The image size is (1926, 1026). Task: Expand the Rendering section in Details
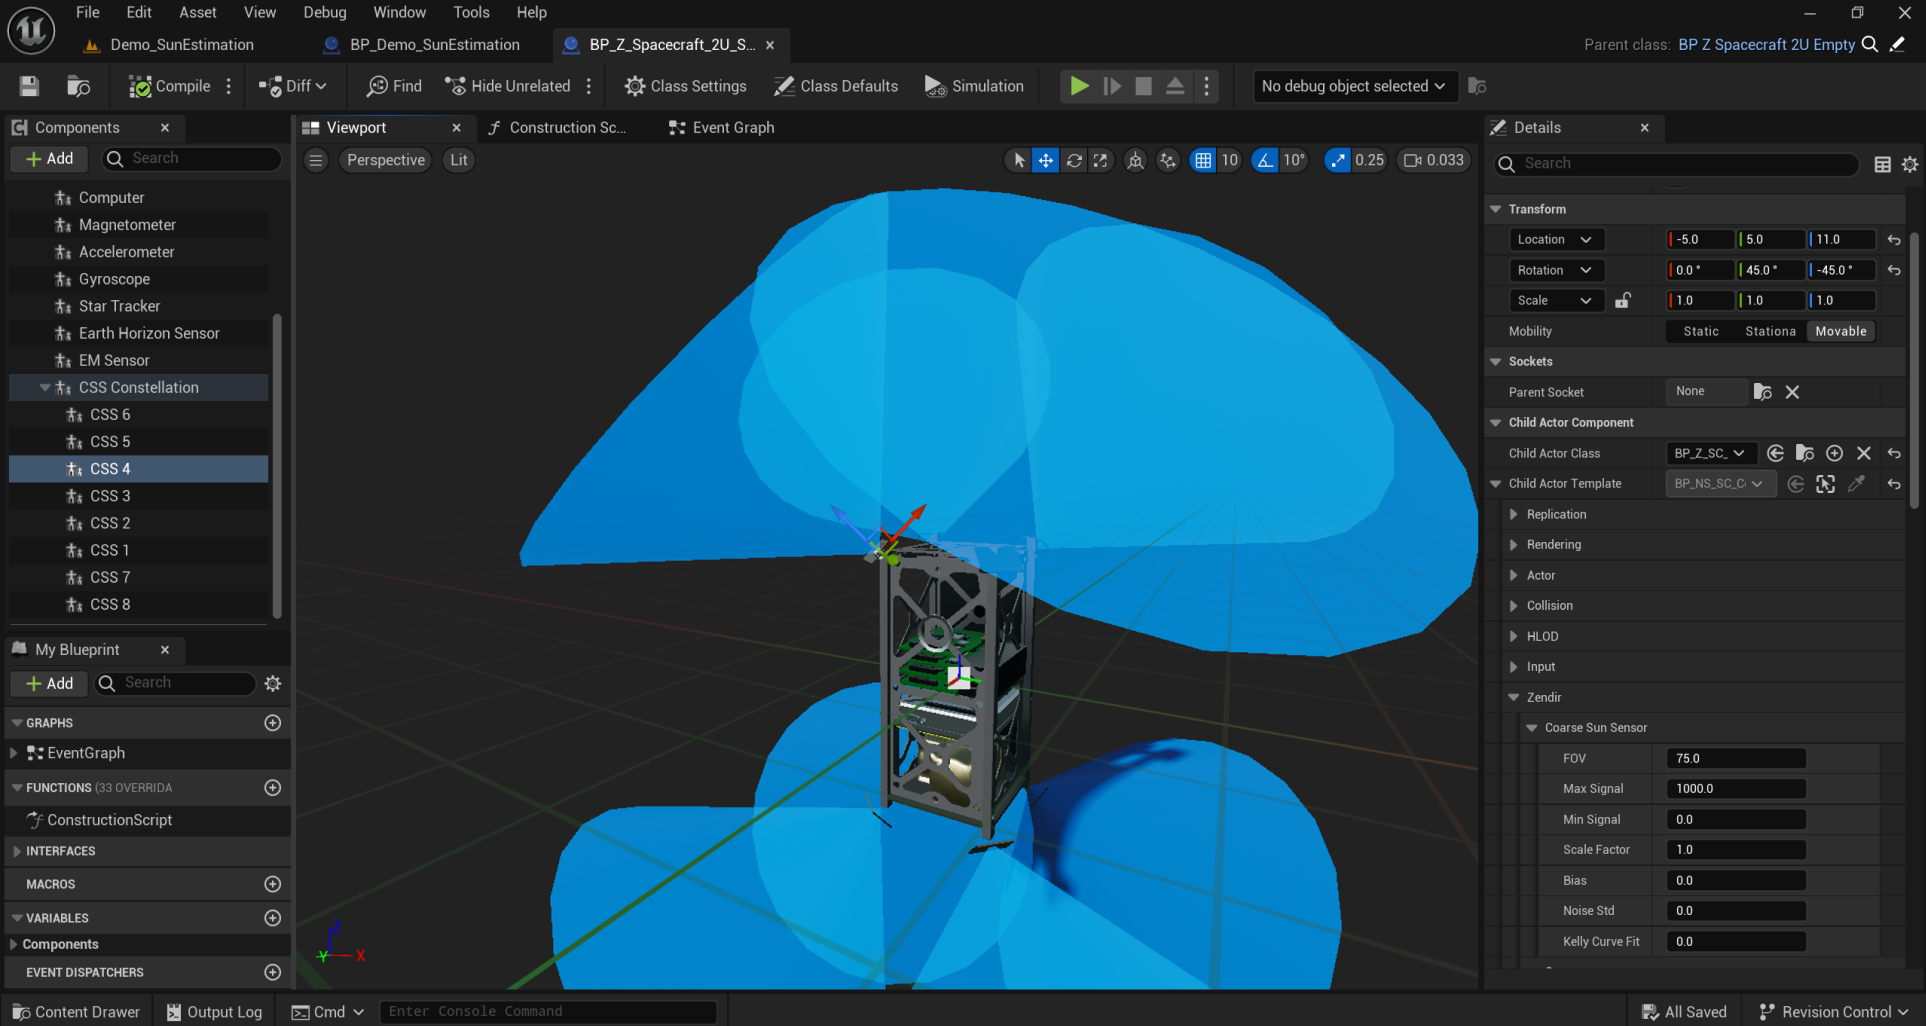click(1514, 545)
